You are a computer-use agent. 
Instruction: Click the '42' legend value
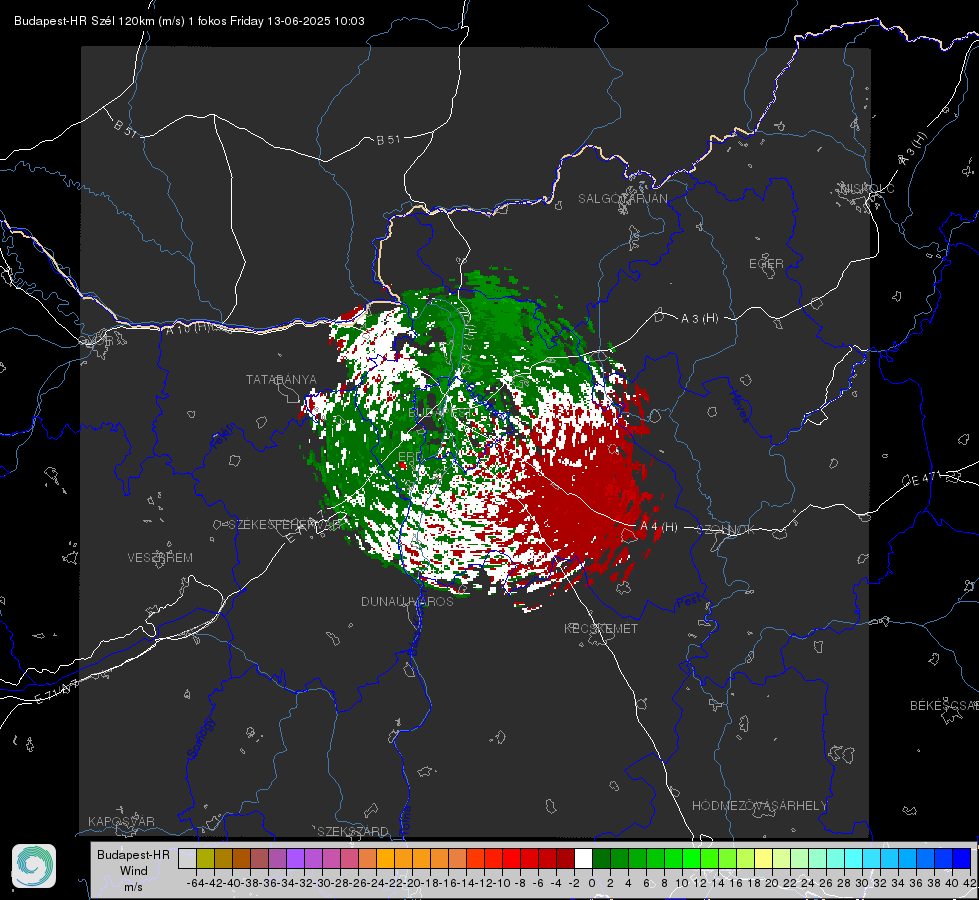pyautogui.click(x=970, y=883)
